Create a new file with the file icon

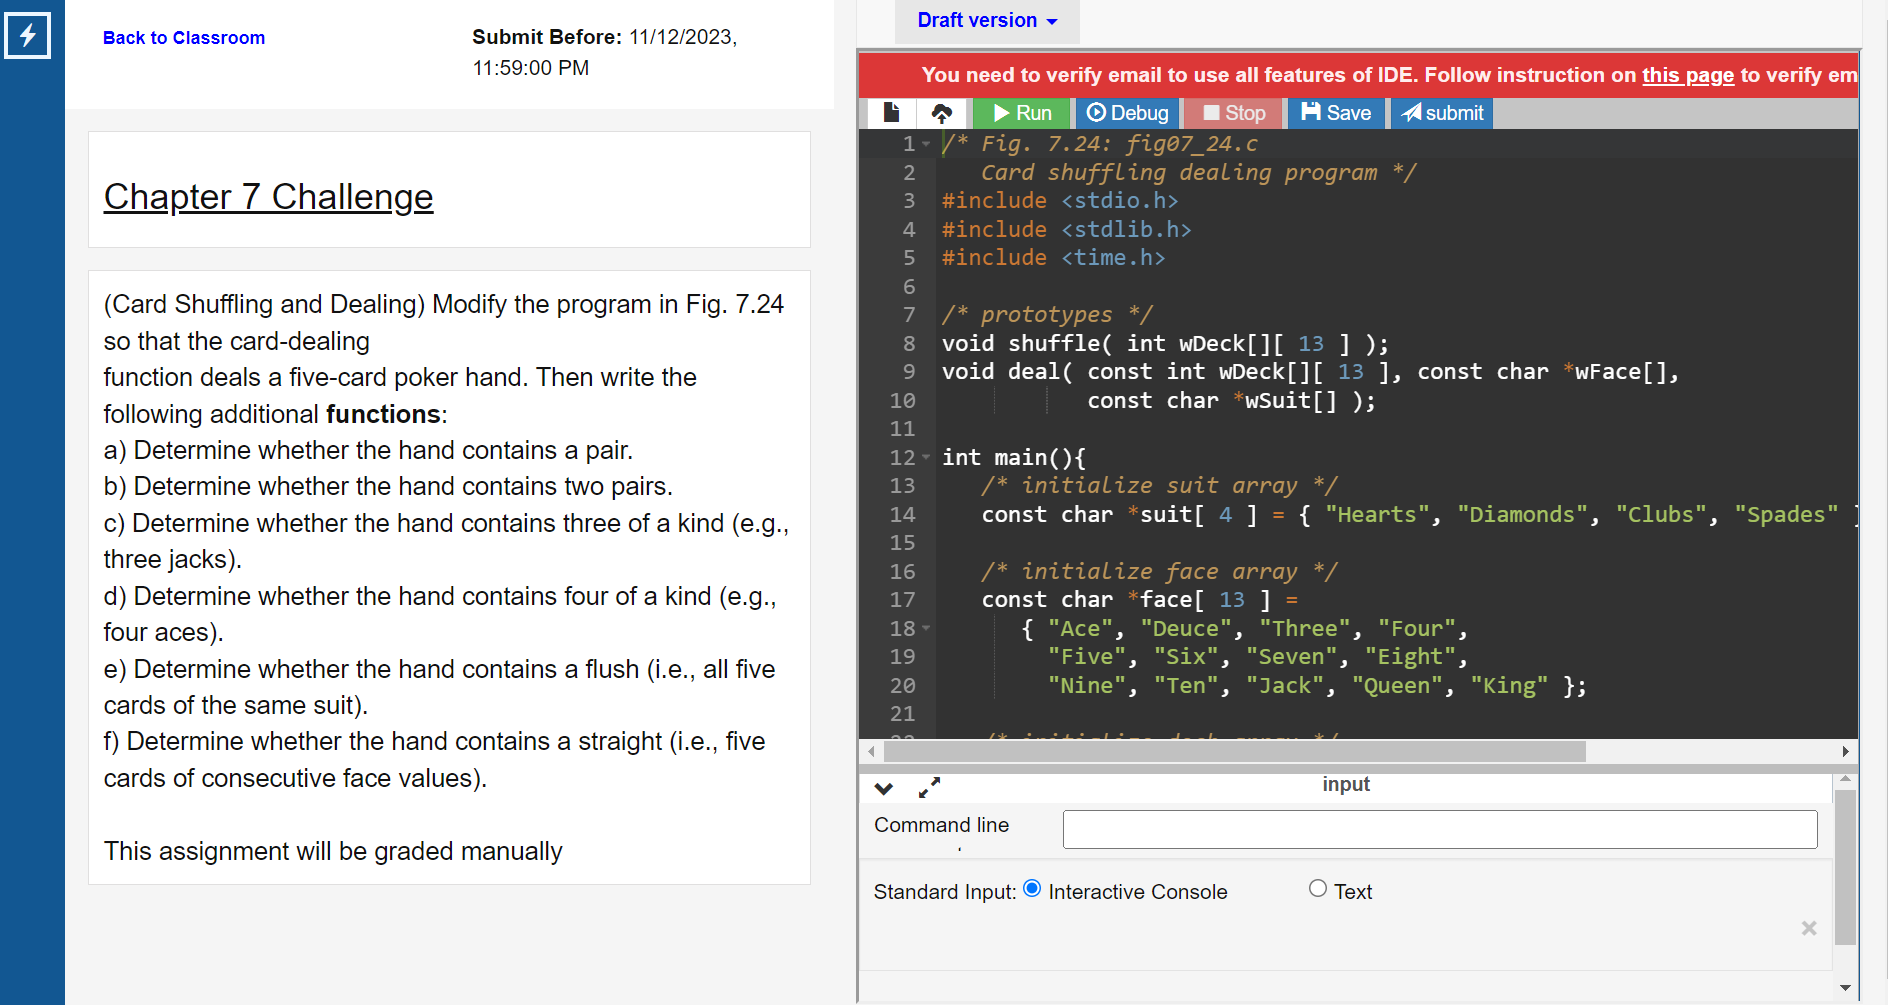891,113
